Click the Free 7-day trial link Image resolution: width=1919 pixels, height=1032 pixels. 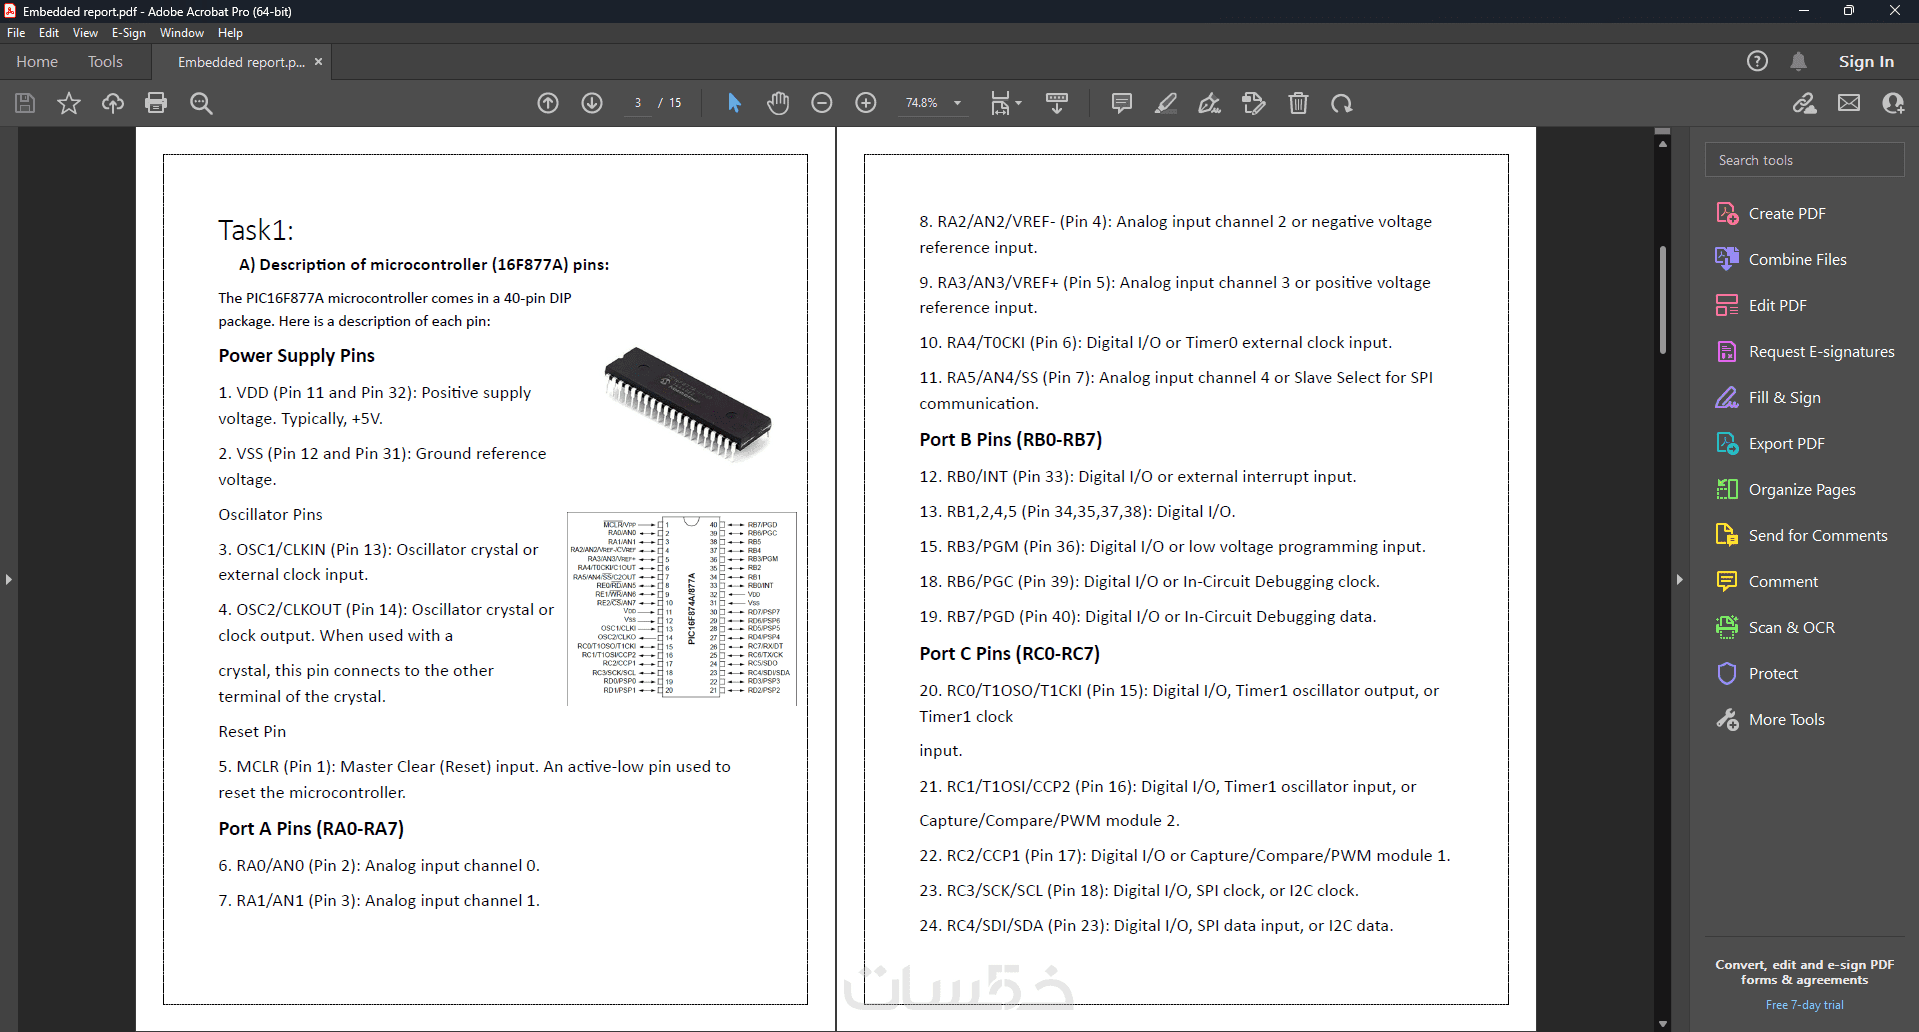point(1804,1005)
